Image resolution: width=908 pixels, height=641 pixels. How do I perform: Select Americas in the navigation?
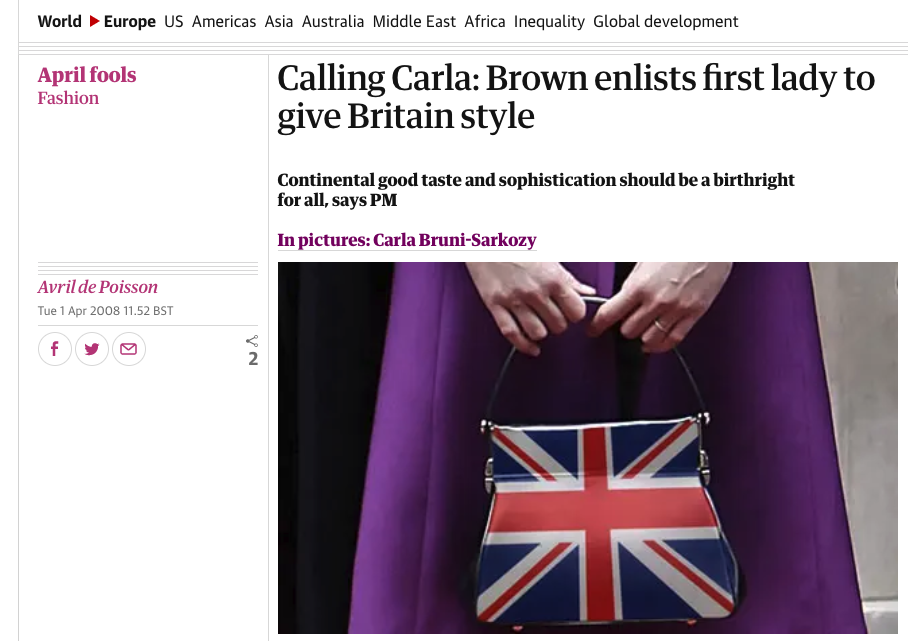pyautogui.click(x=224, y=21)
